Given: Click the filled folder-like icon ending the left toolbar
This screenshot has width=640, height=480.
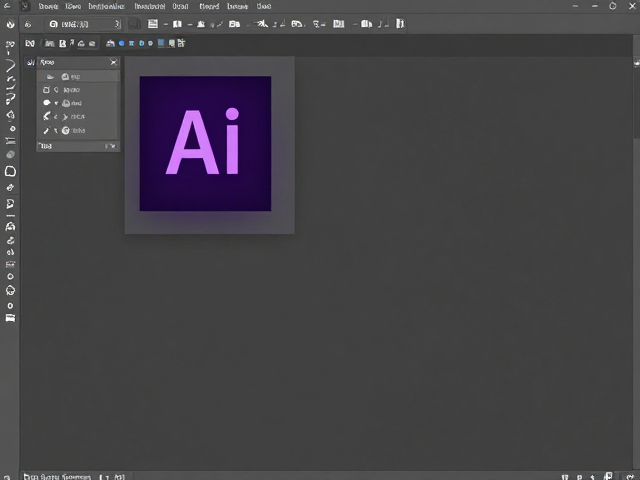Looking at the screenshot, I should pos(10,318).
